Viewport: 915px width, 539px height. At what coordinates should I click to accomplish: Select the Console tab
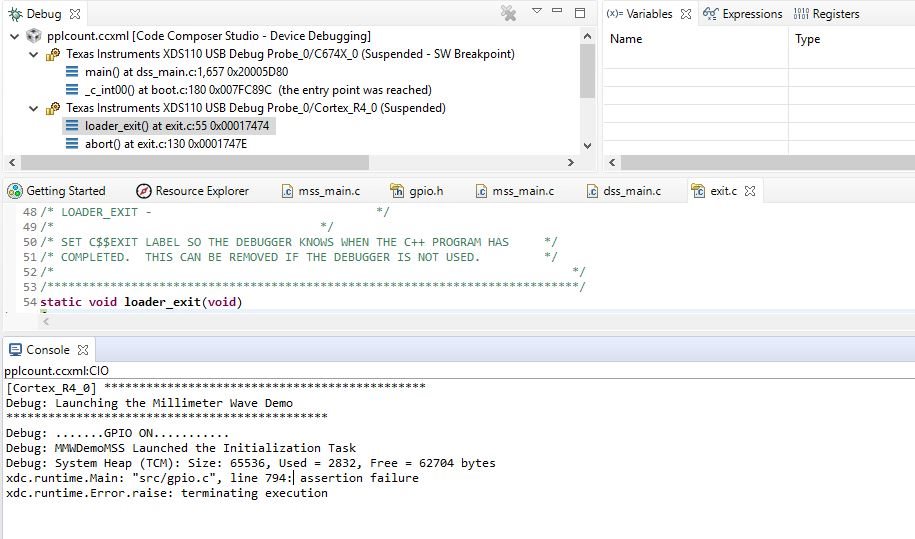pos(48,350)
